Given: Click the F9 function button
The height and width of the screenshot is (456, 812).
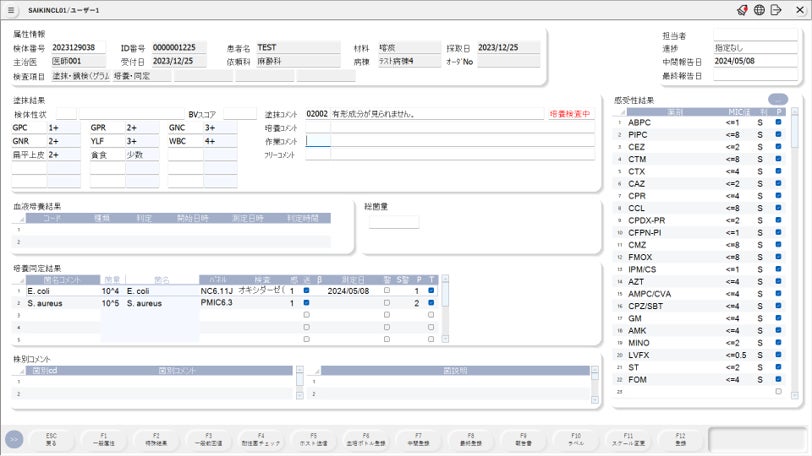Looking at the screenshot, I should pyautogui.click(x=523, y=439).
